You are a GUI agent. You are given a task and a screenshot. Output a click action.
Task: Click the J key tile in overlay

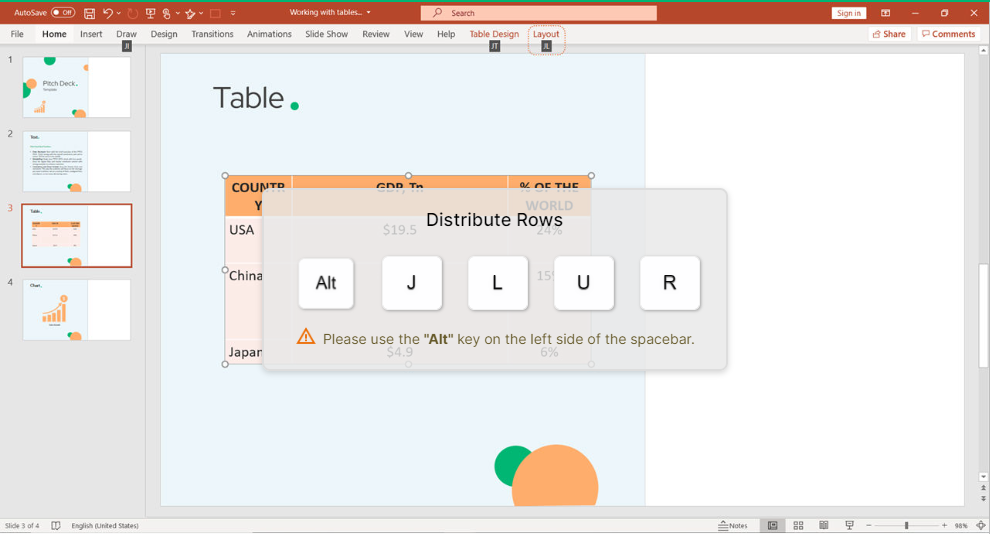[412, 283]
